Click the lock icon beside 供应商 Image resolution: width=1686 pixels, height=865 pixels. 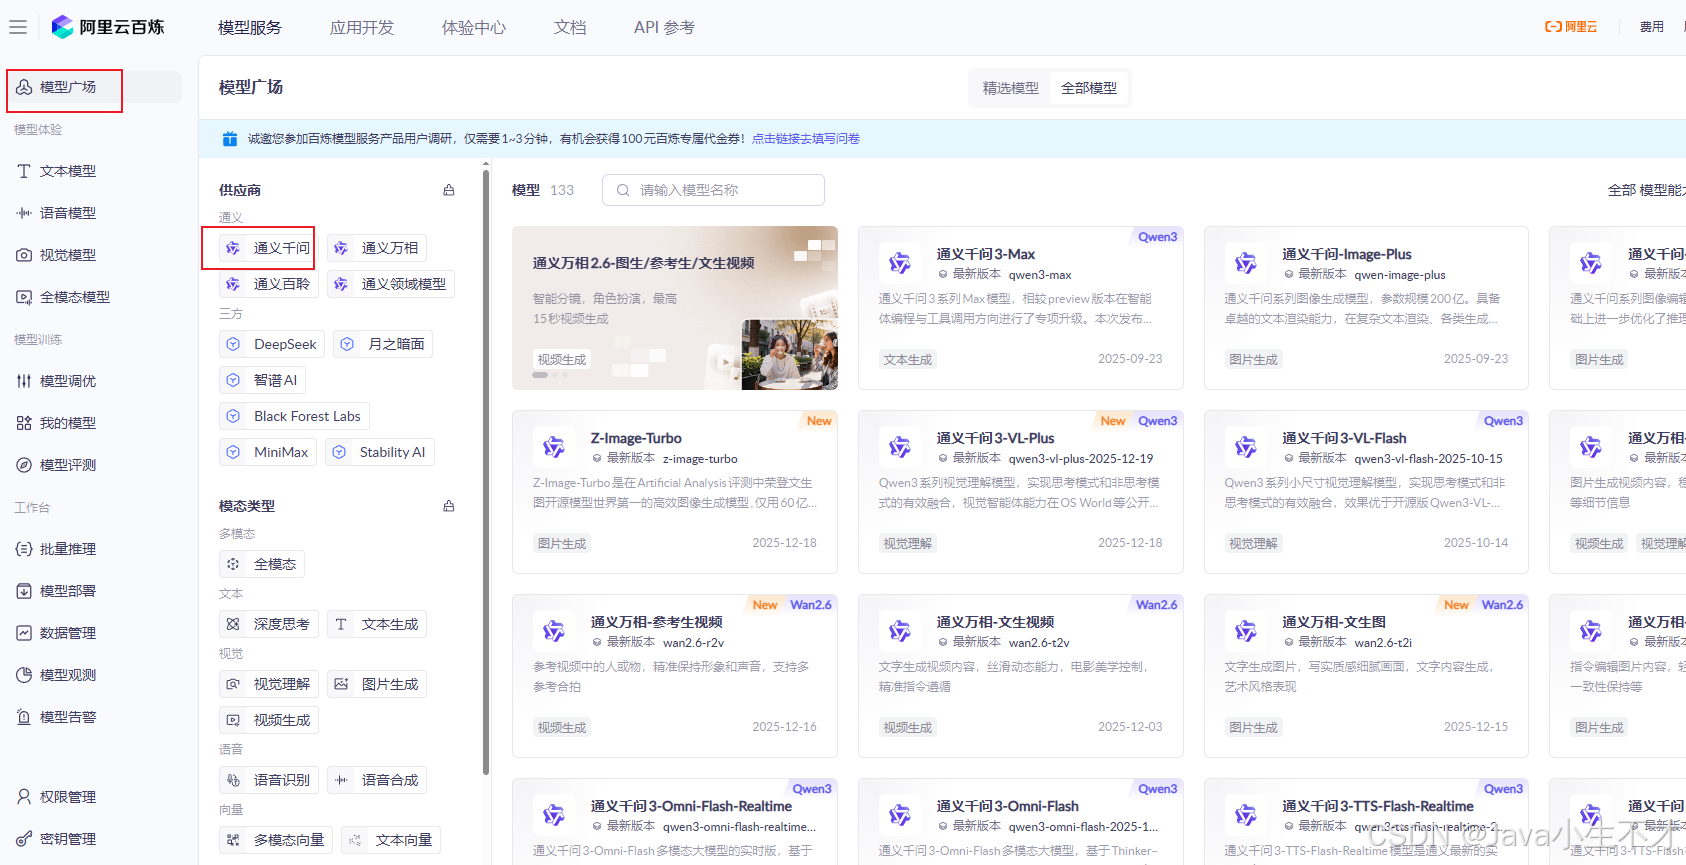pos(449,190)
